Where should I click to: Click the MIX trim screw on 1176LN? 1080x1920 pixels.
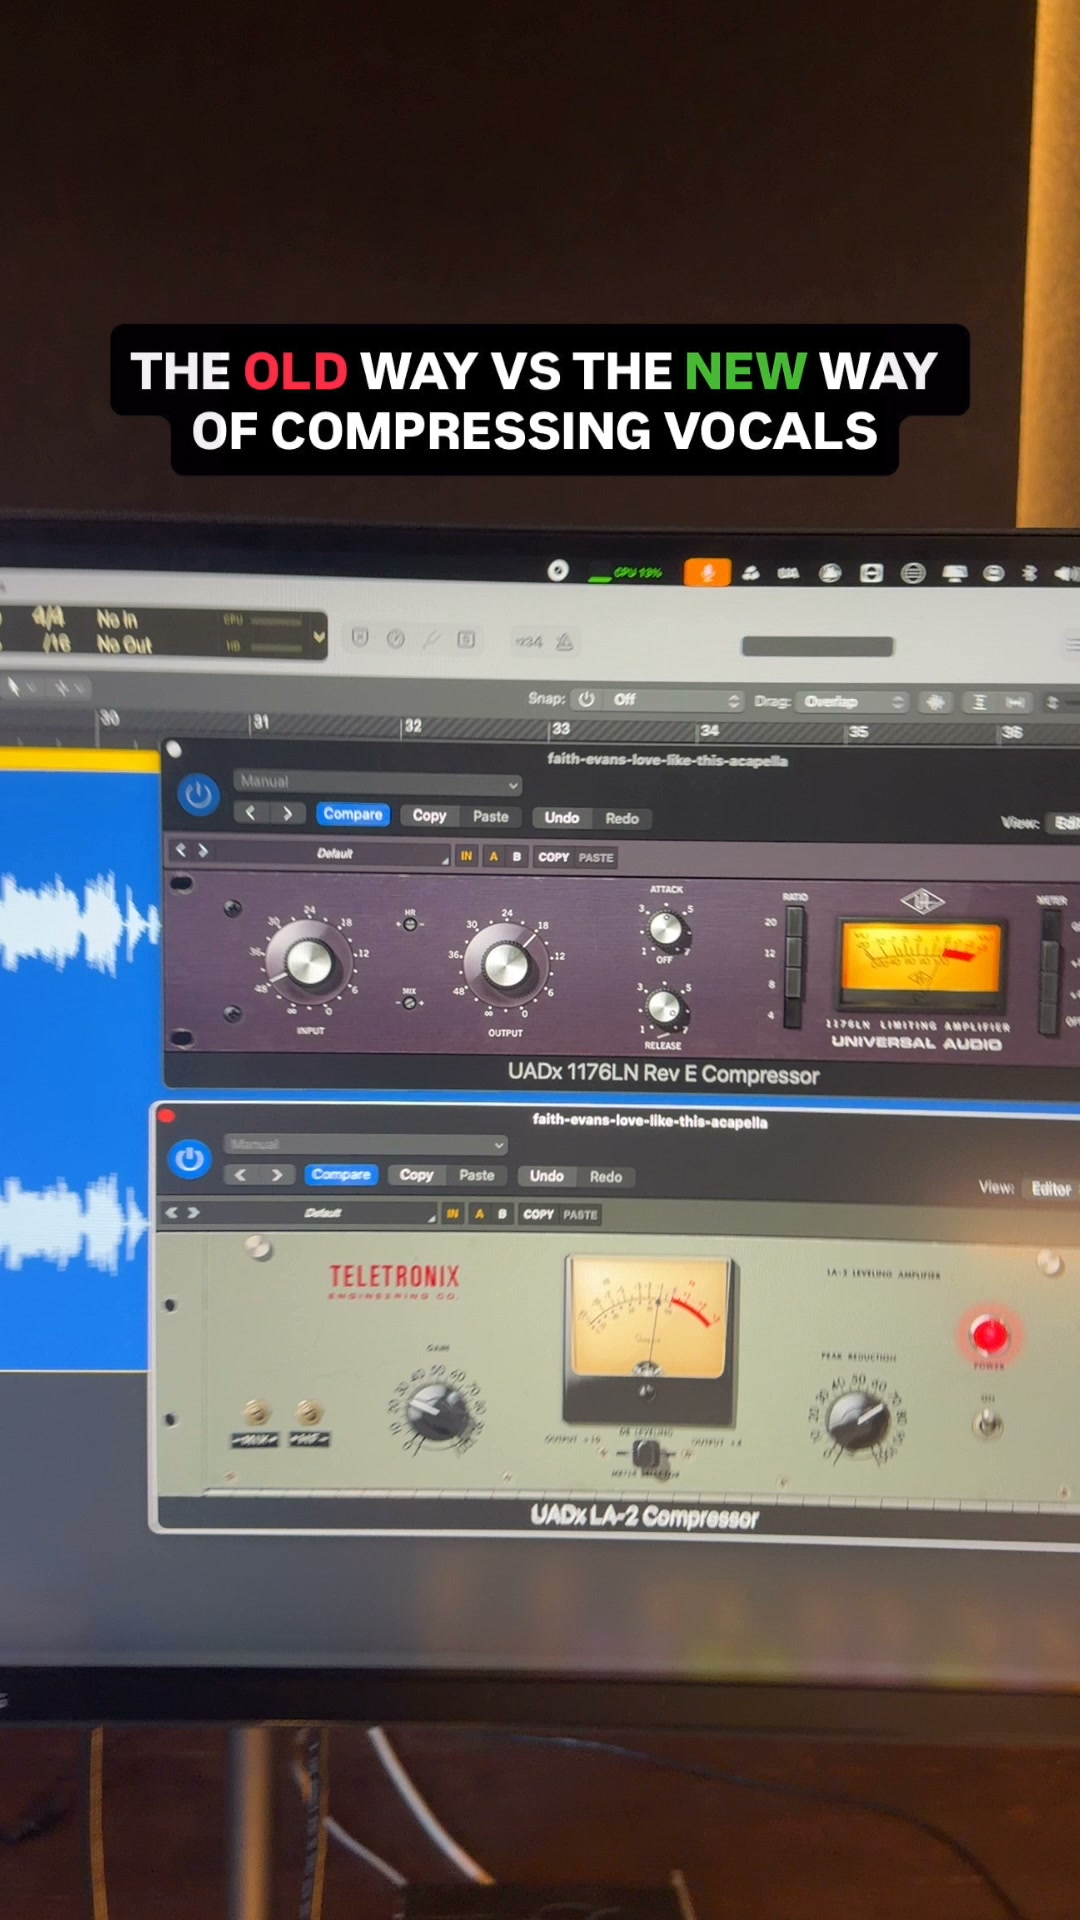pyautogui.click(x=409, y=1002)
